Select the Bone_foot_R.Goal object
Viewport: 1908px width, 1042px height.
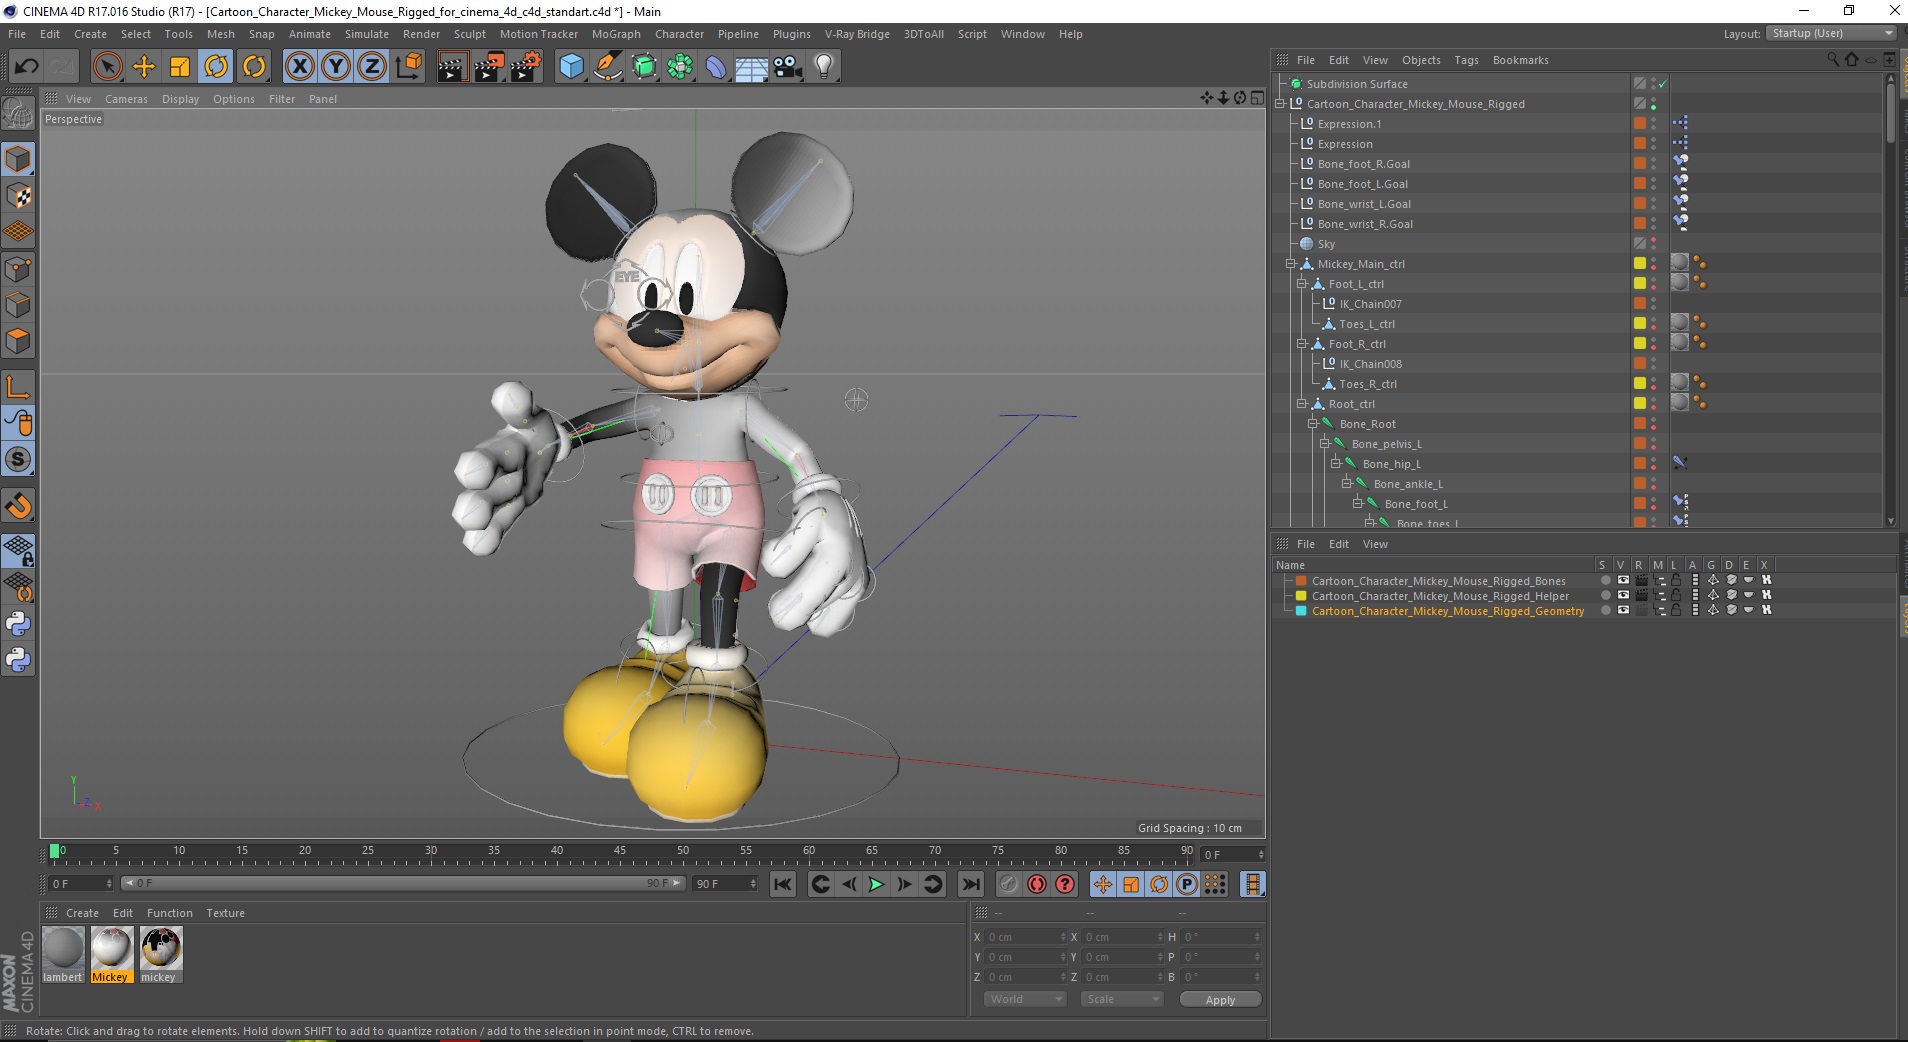coord(1364,164)
